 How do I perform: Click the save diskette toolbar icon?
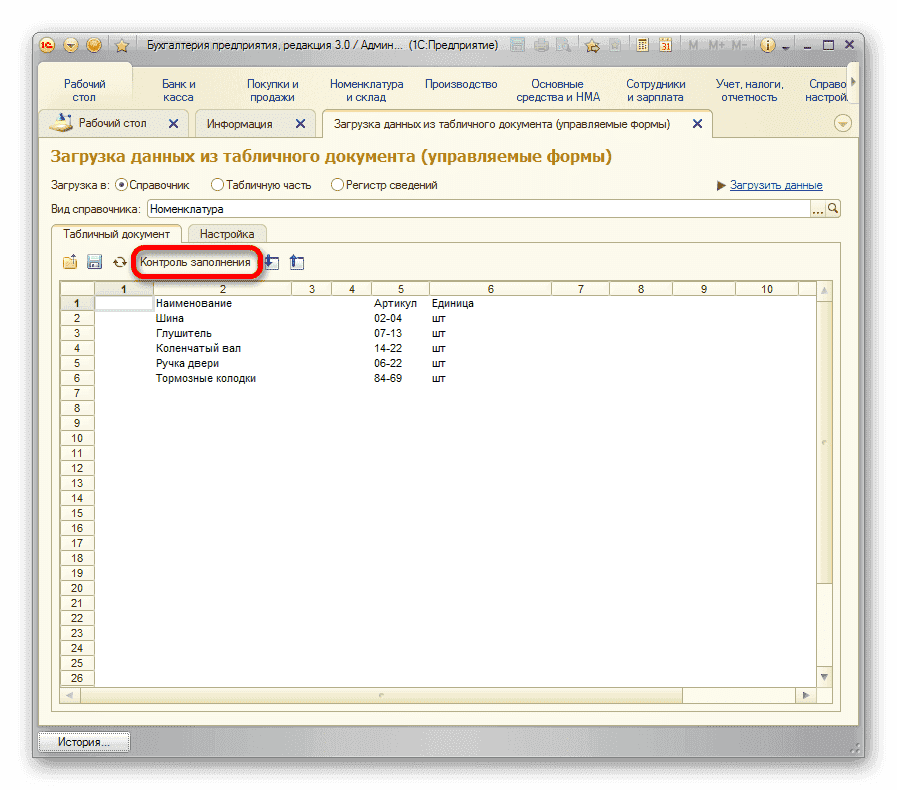[x=95, y=262]
